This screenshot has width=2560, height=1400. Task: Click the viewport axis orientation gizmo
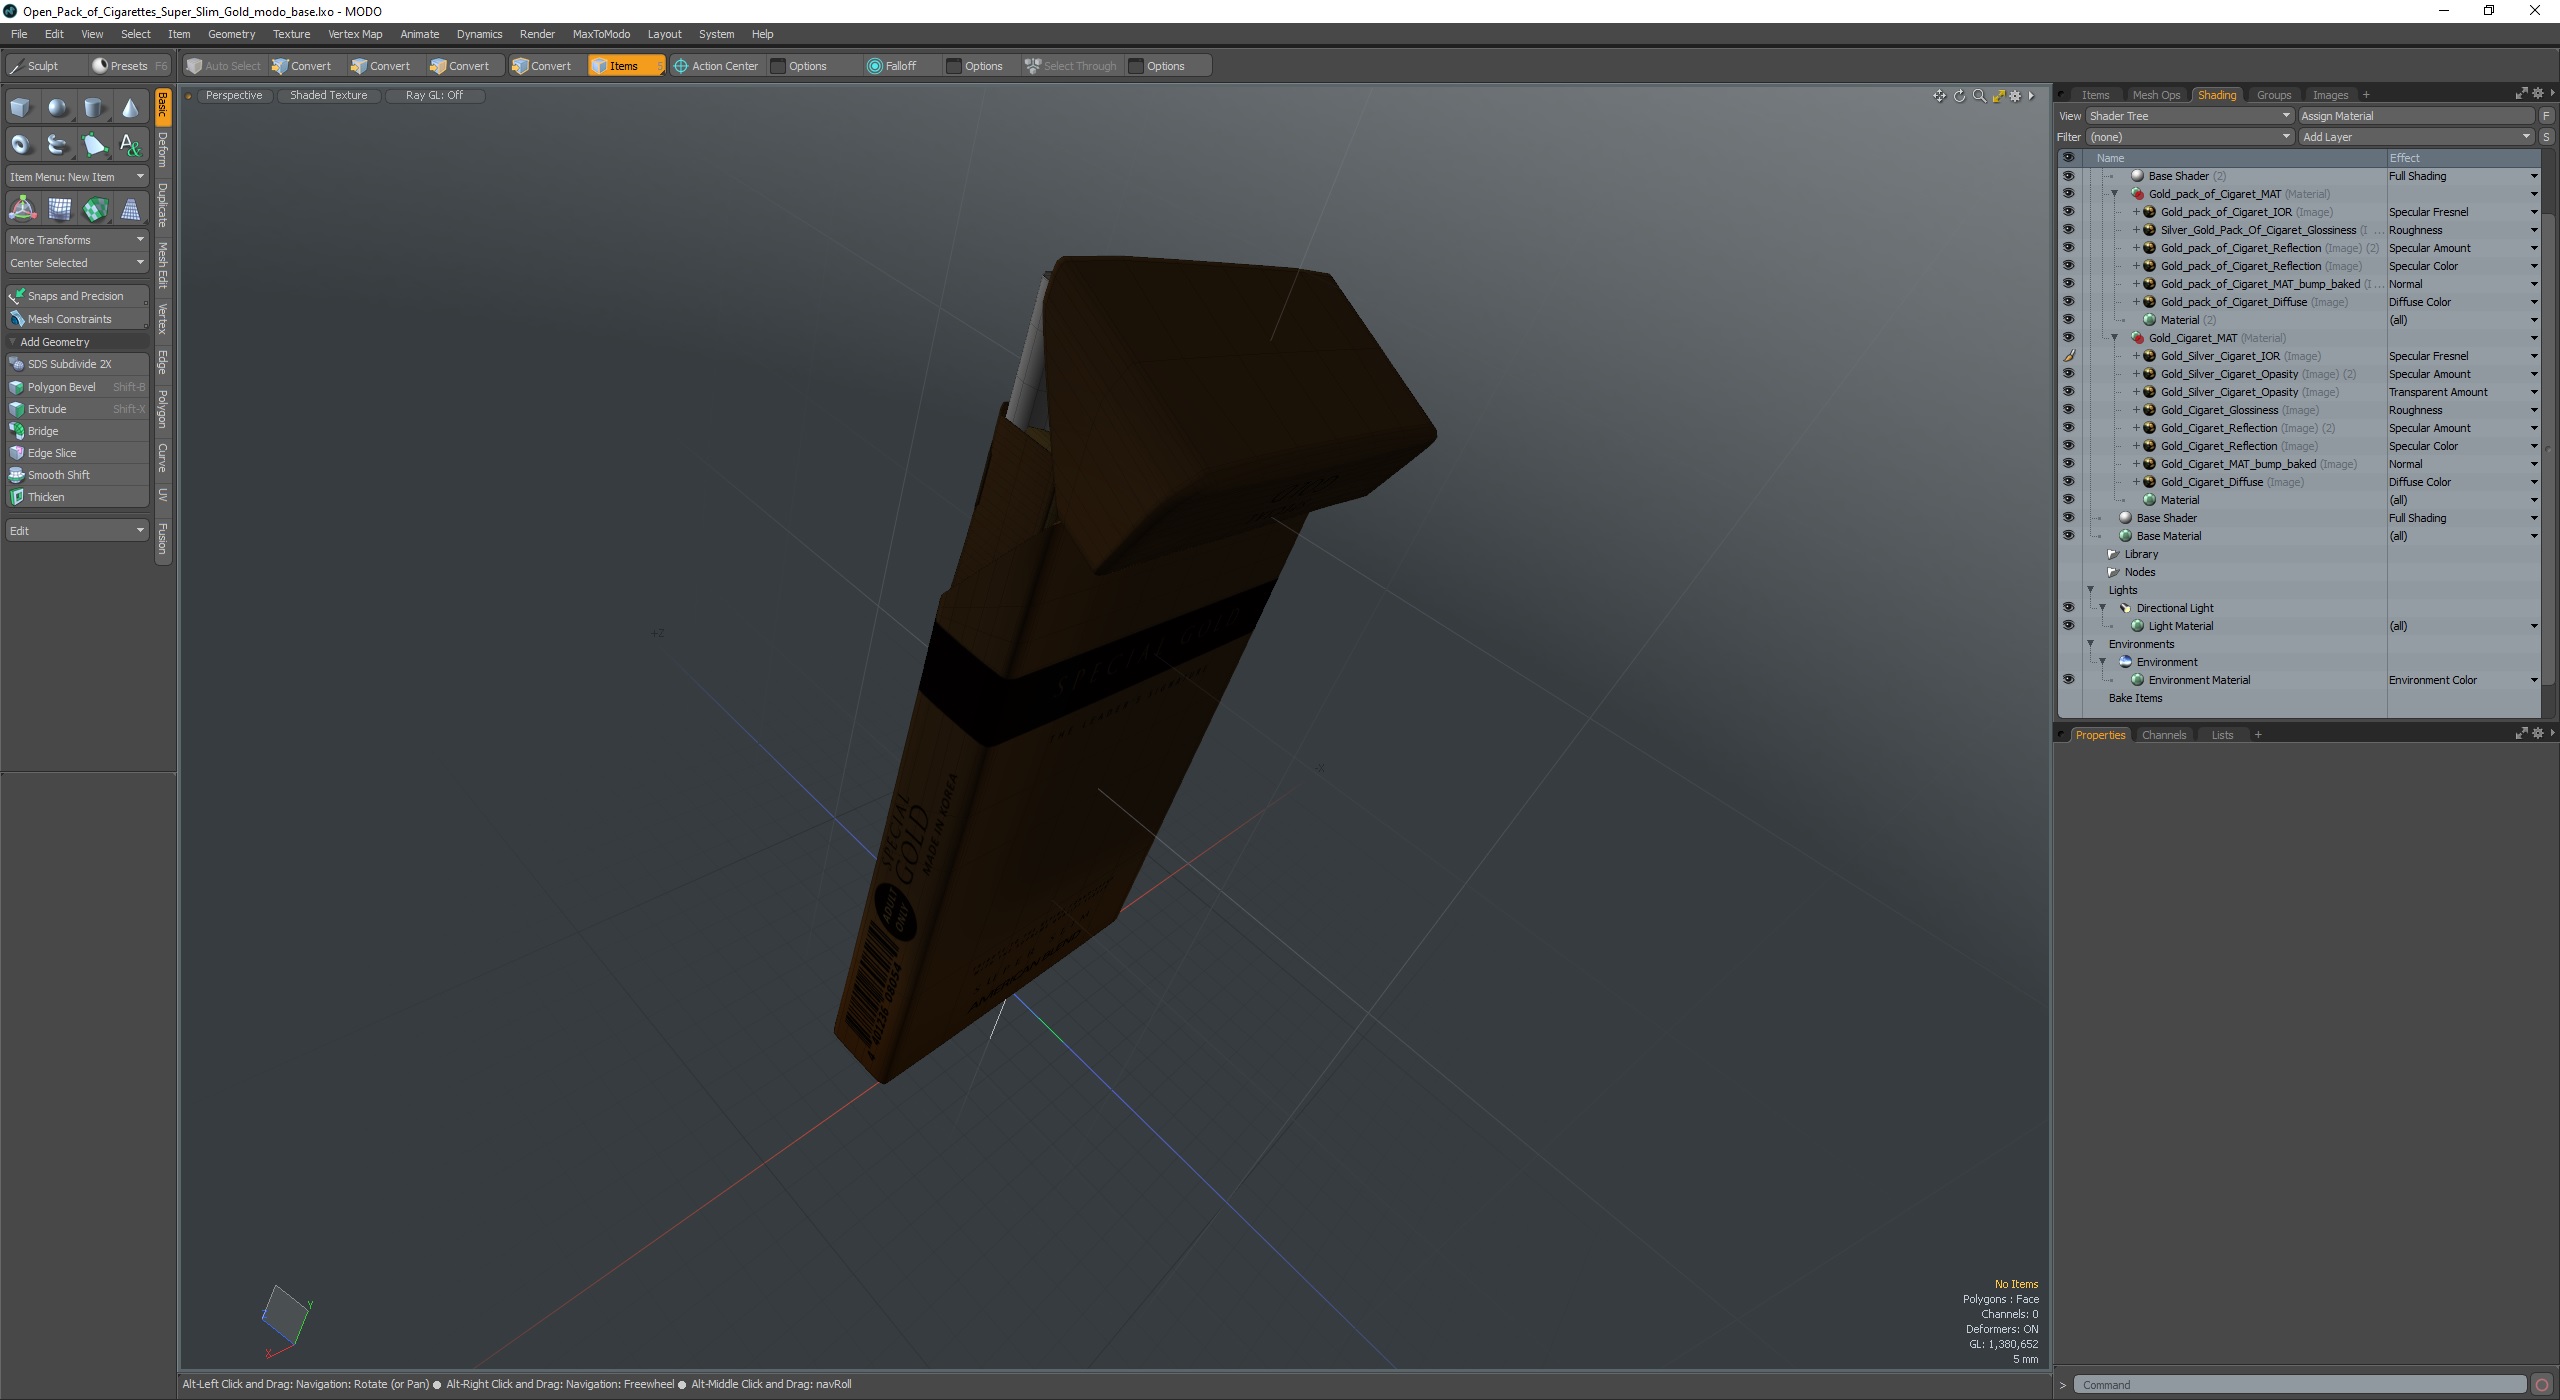(x=288, y=1320)
